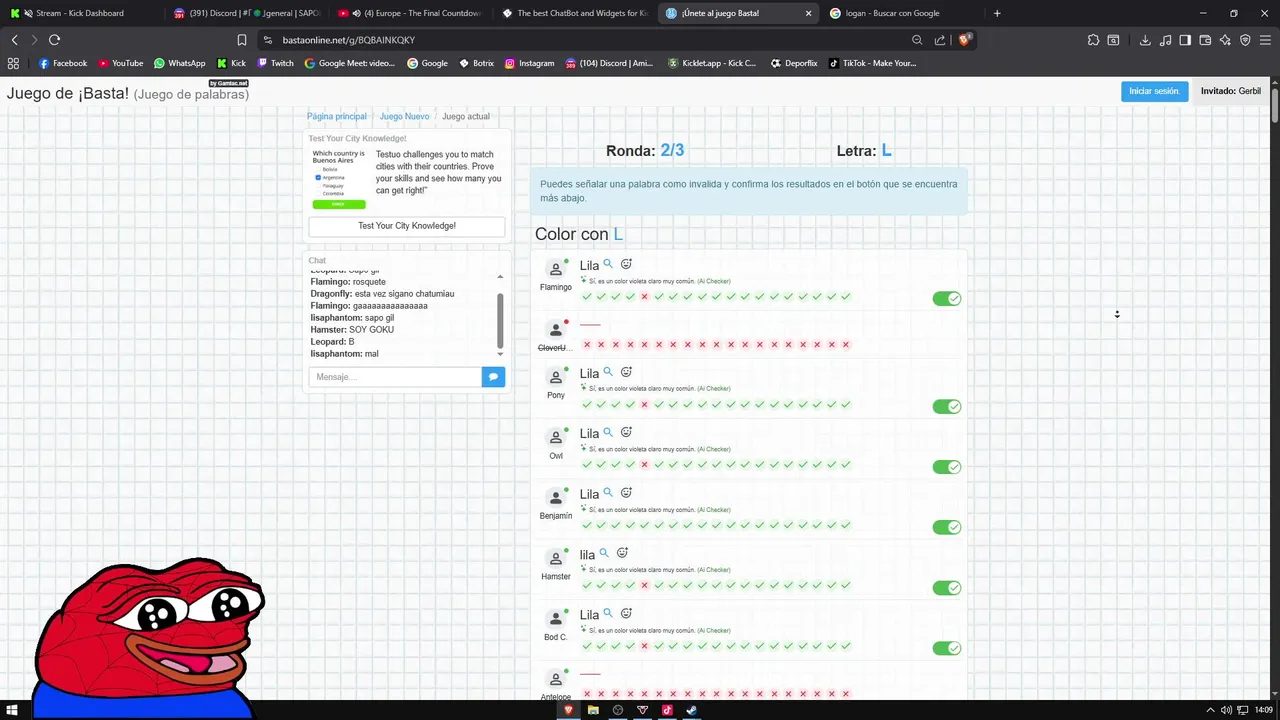Click the page vertical scrollbar
Image resolution: width=1280 pixels, height=720 pixels.
pyautogui.click(x=1274, y=388)
